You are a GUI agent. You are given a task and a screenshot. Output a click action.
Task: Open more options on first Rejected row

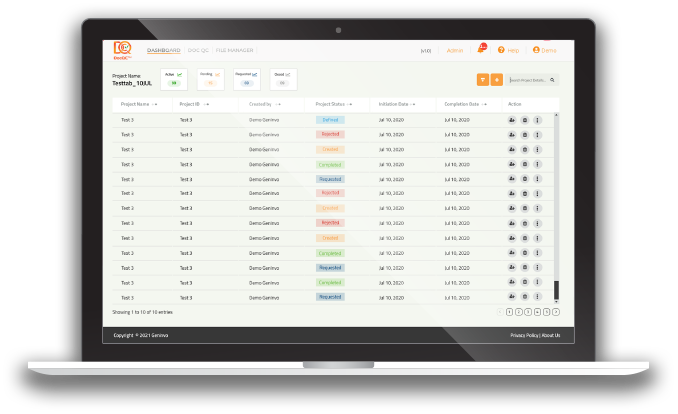click(x=537, y=135)
